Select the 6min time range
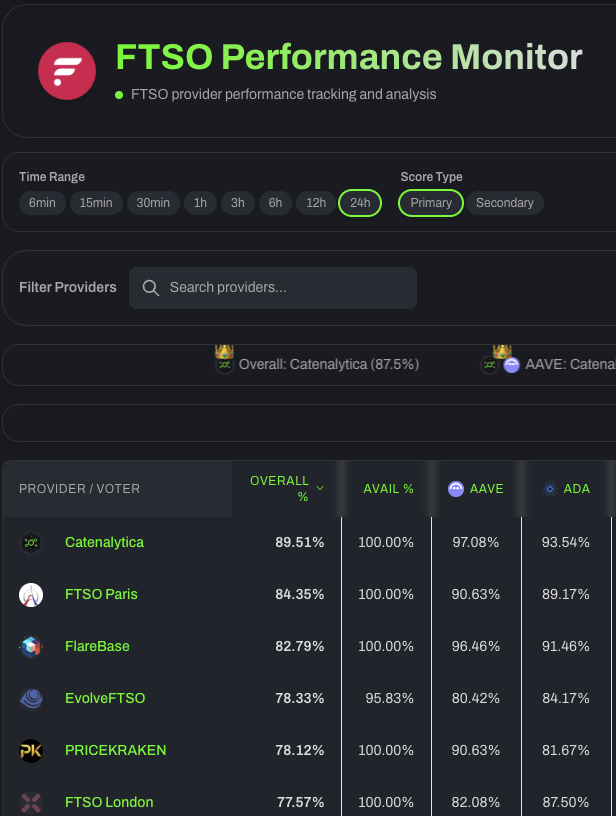 click(x=42, y=203)
